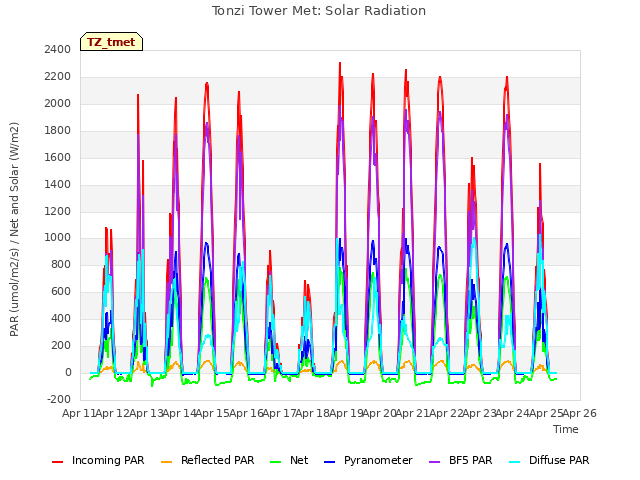This screenshot has height=480, width=640.
Task: Click the cyan Diffuse PAR legend swatch
Action: (515, 462)
